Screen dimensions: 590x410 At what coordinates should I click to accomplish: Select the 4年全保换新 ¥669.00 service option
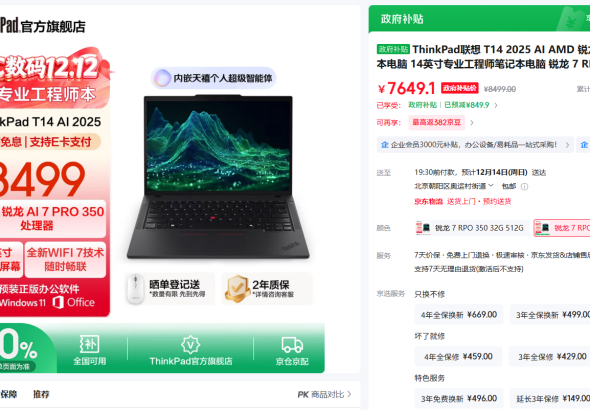(459, 314)
